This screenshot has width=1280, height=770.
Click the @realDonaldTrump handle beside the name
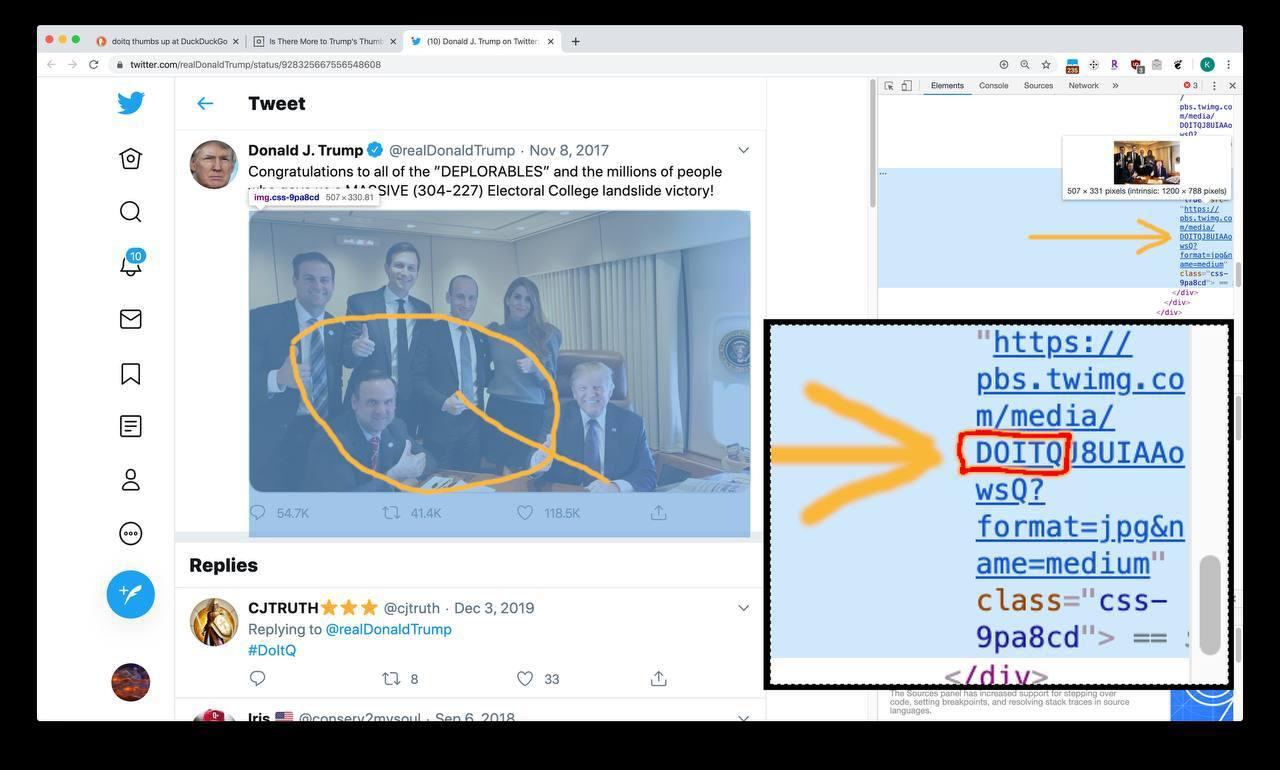[x=452, y=150]
